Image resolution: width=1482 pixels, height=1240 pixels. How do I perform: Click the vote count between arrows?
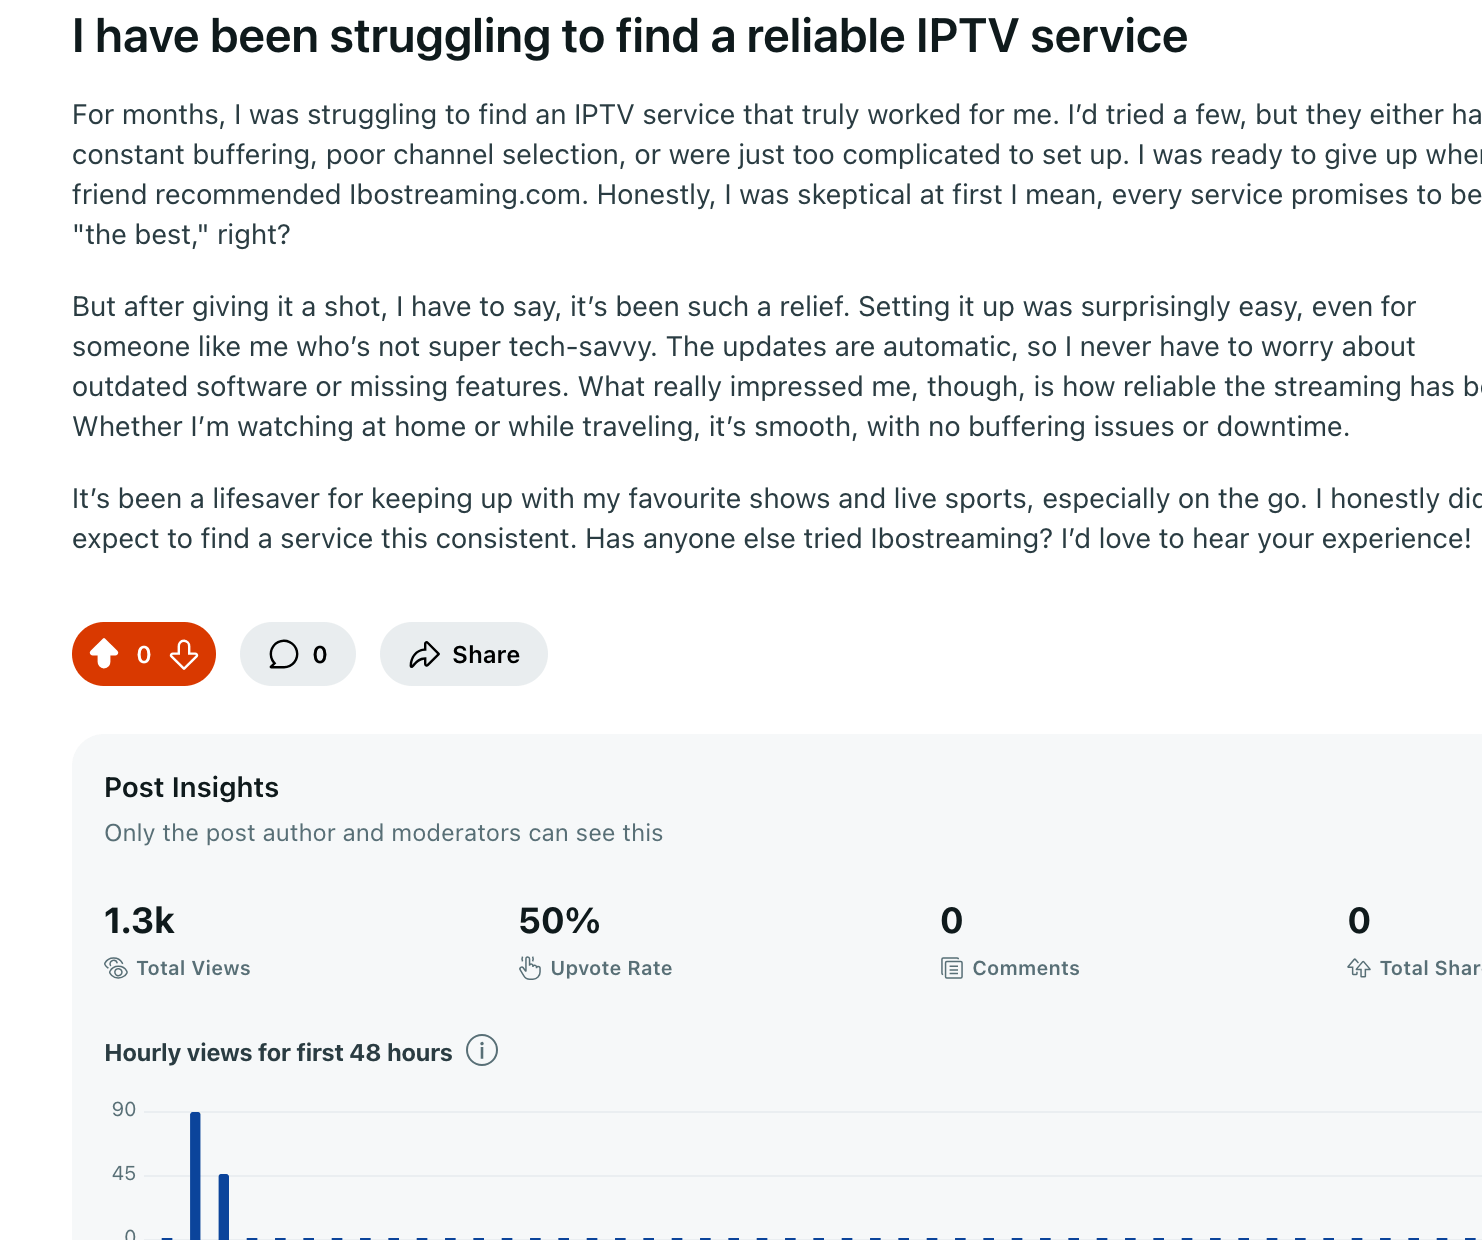click(x=144, y=655)
